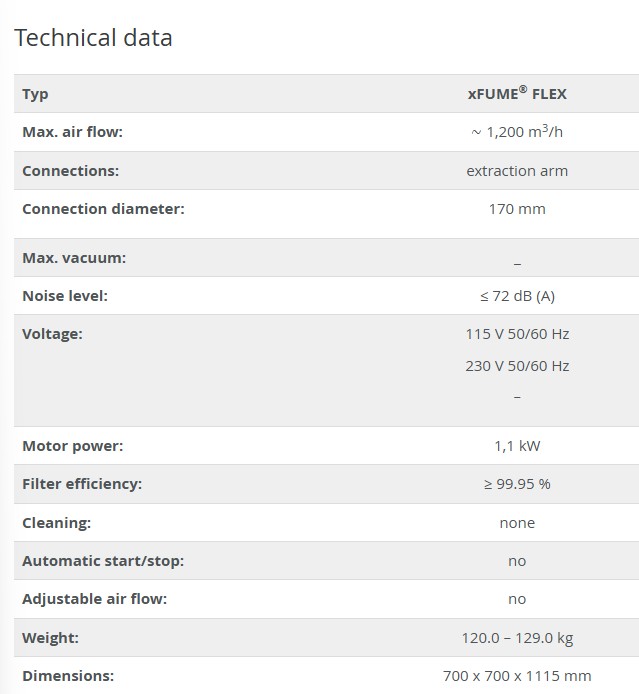
Task: Select the xFUME FLEX column header
Action: tap(517, 94)
